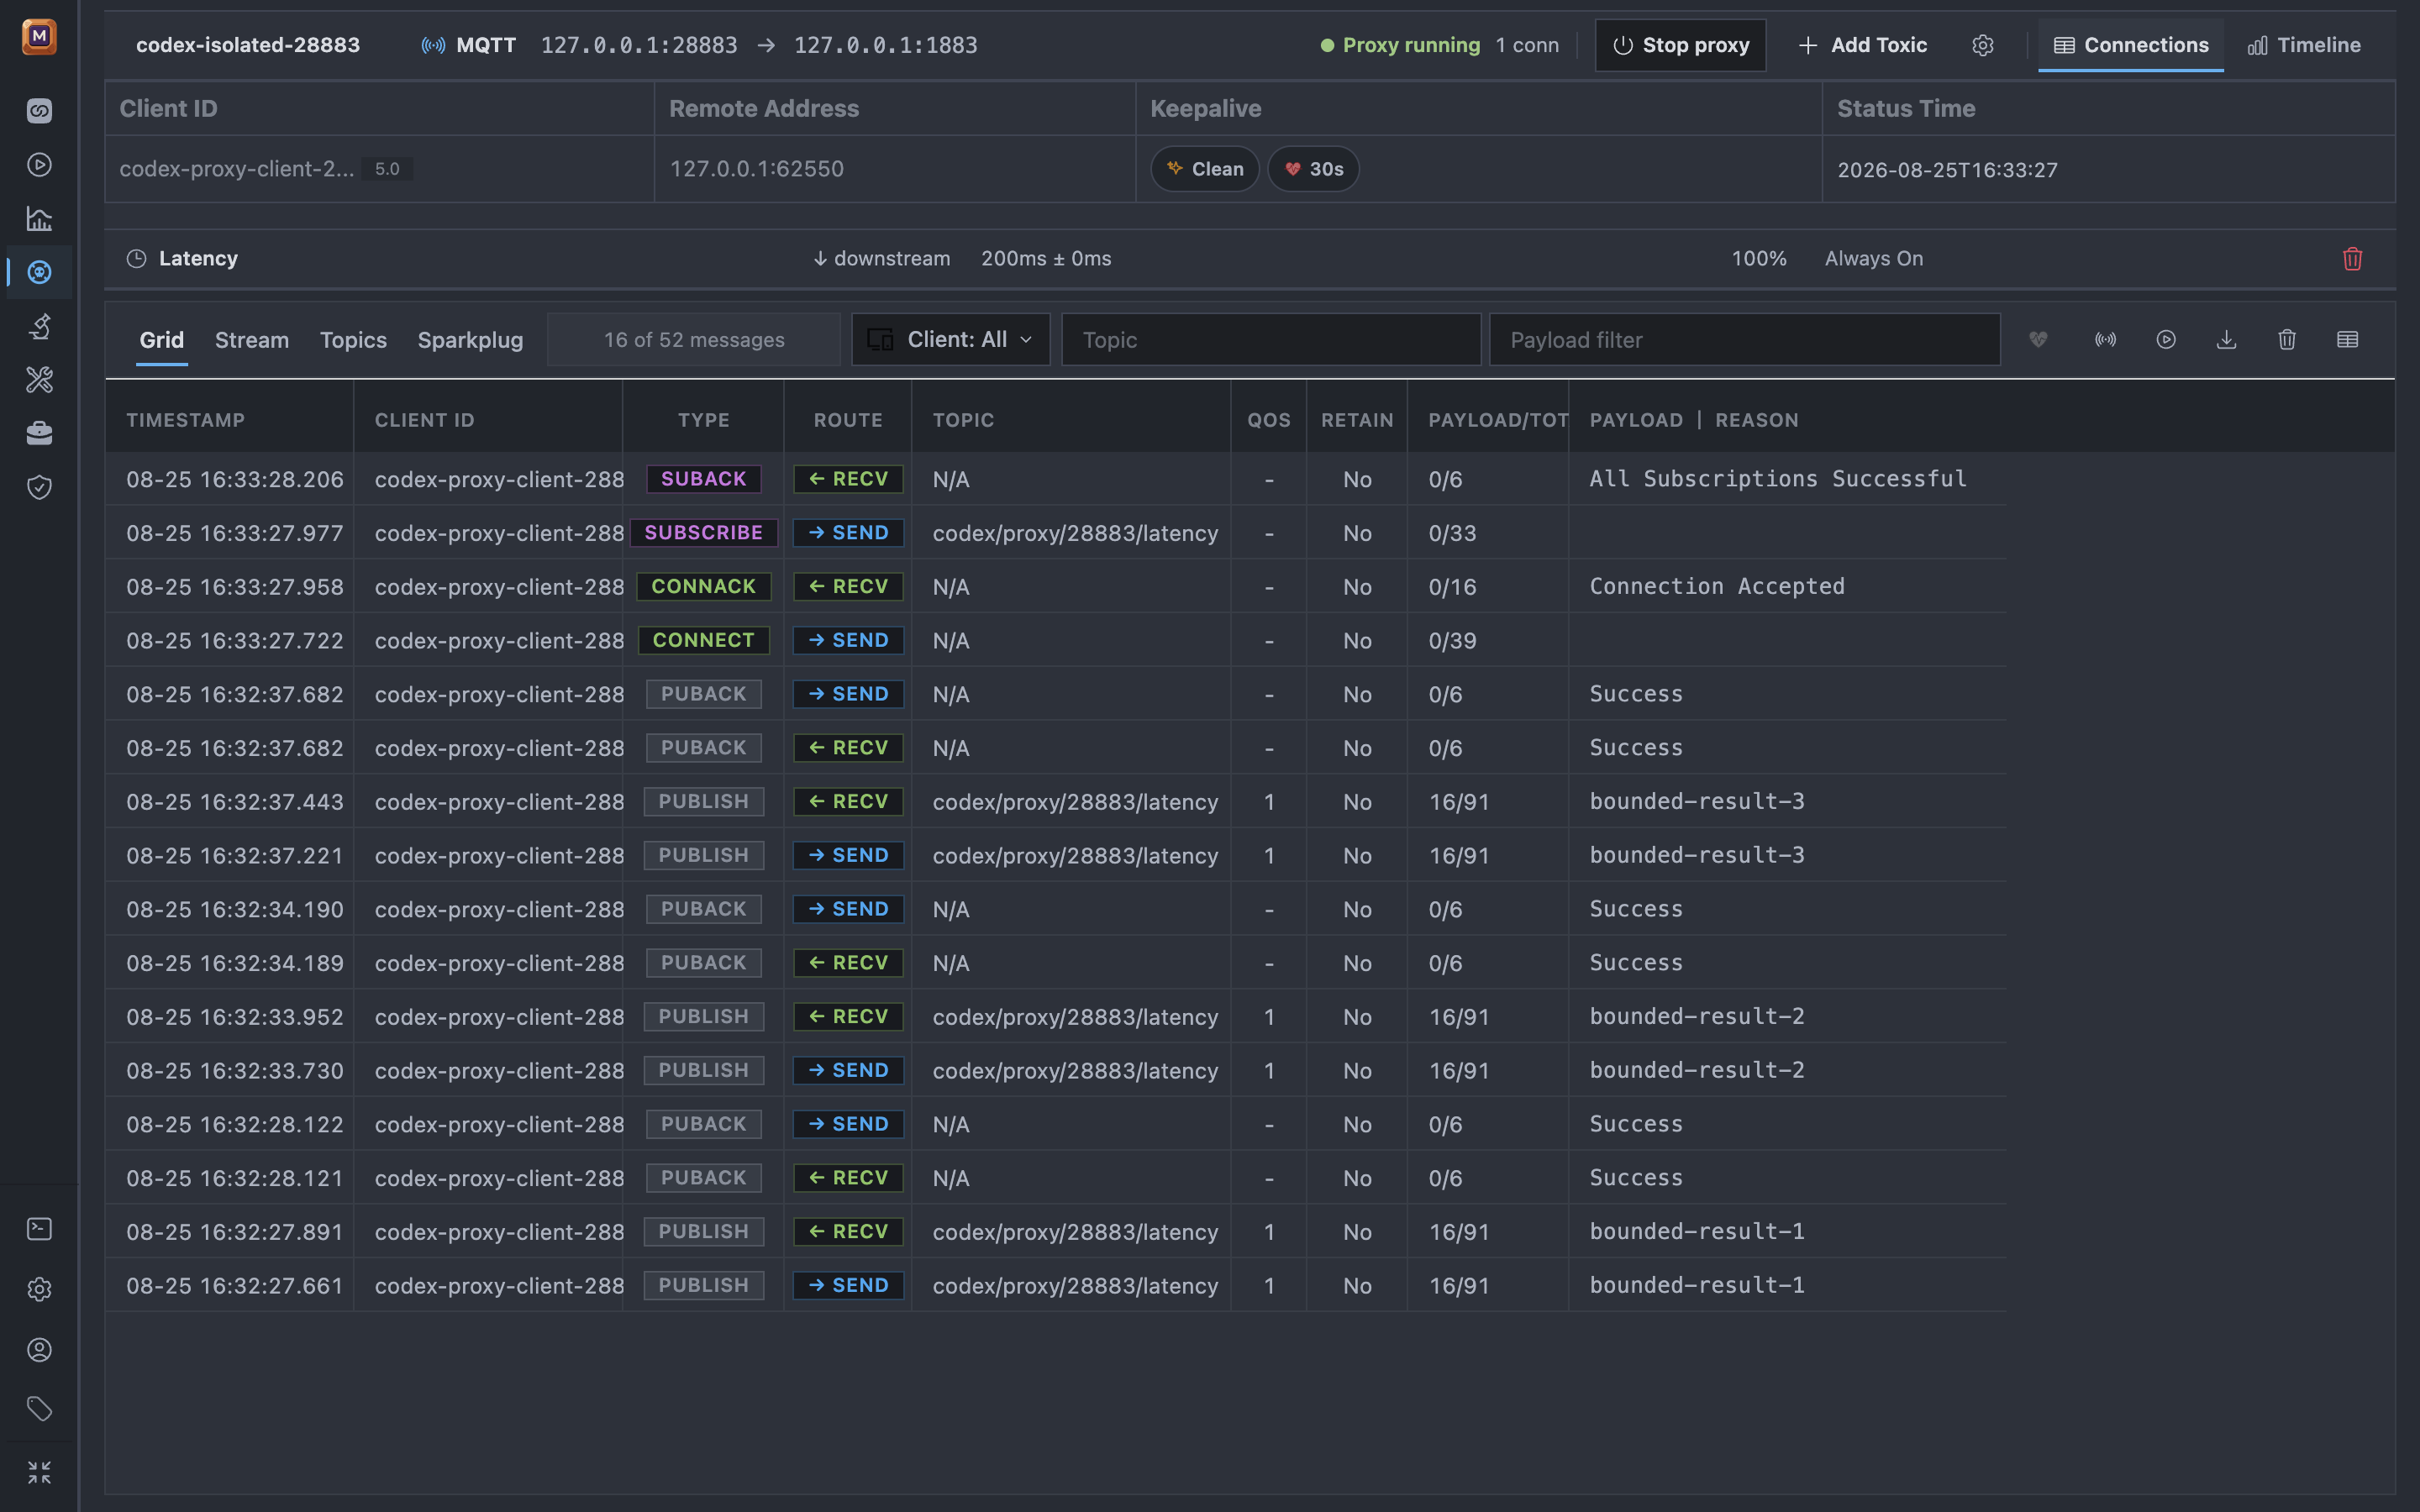
Task: Open the Connections view tab
Action: 2131,45
